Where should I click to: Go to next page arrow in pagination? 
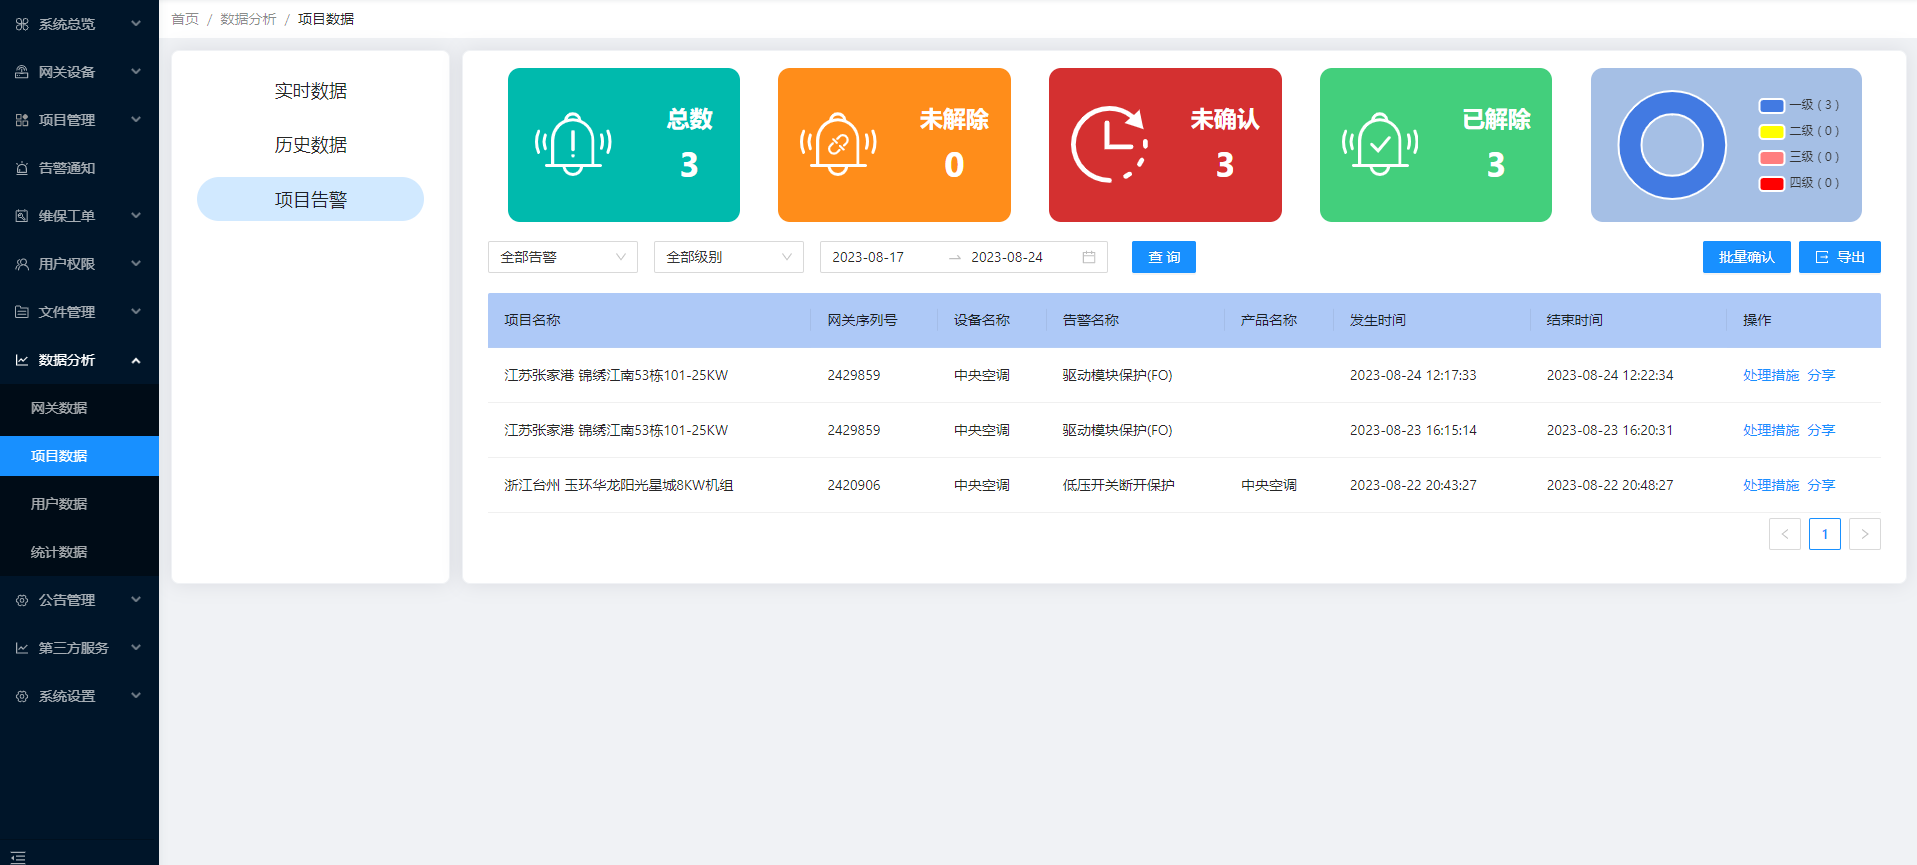click(1865, 534)
